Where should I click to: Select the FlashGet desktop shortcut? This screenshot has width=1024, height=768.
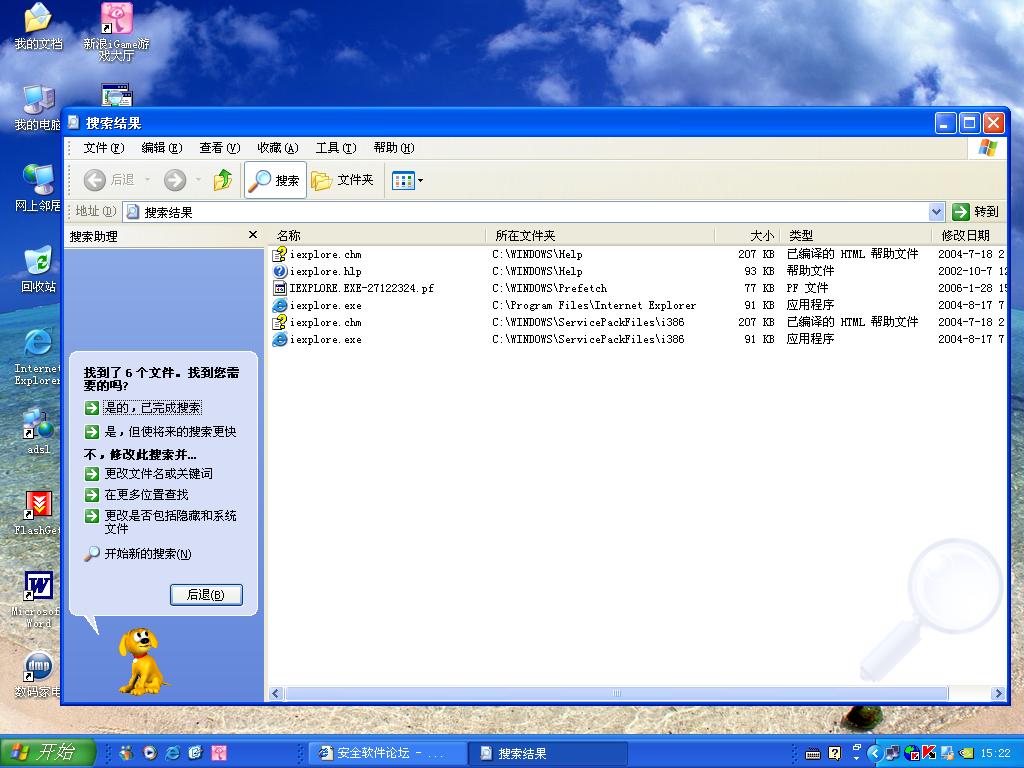coord(38,513)
